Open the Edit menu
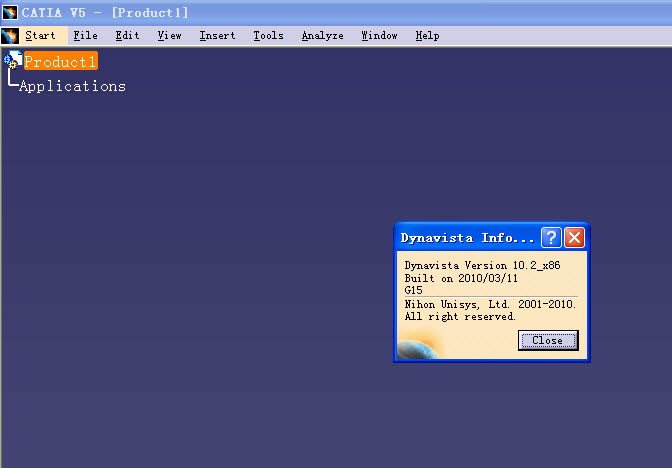Viewport: 672px width, 468px height. tap(127, 36)
